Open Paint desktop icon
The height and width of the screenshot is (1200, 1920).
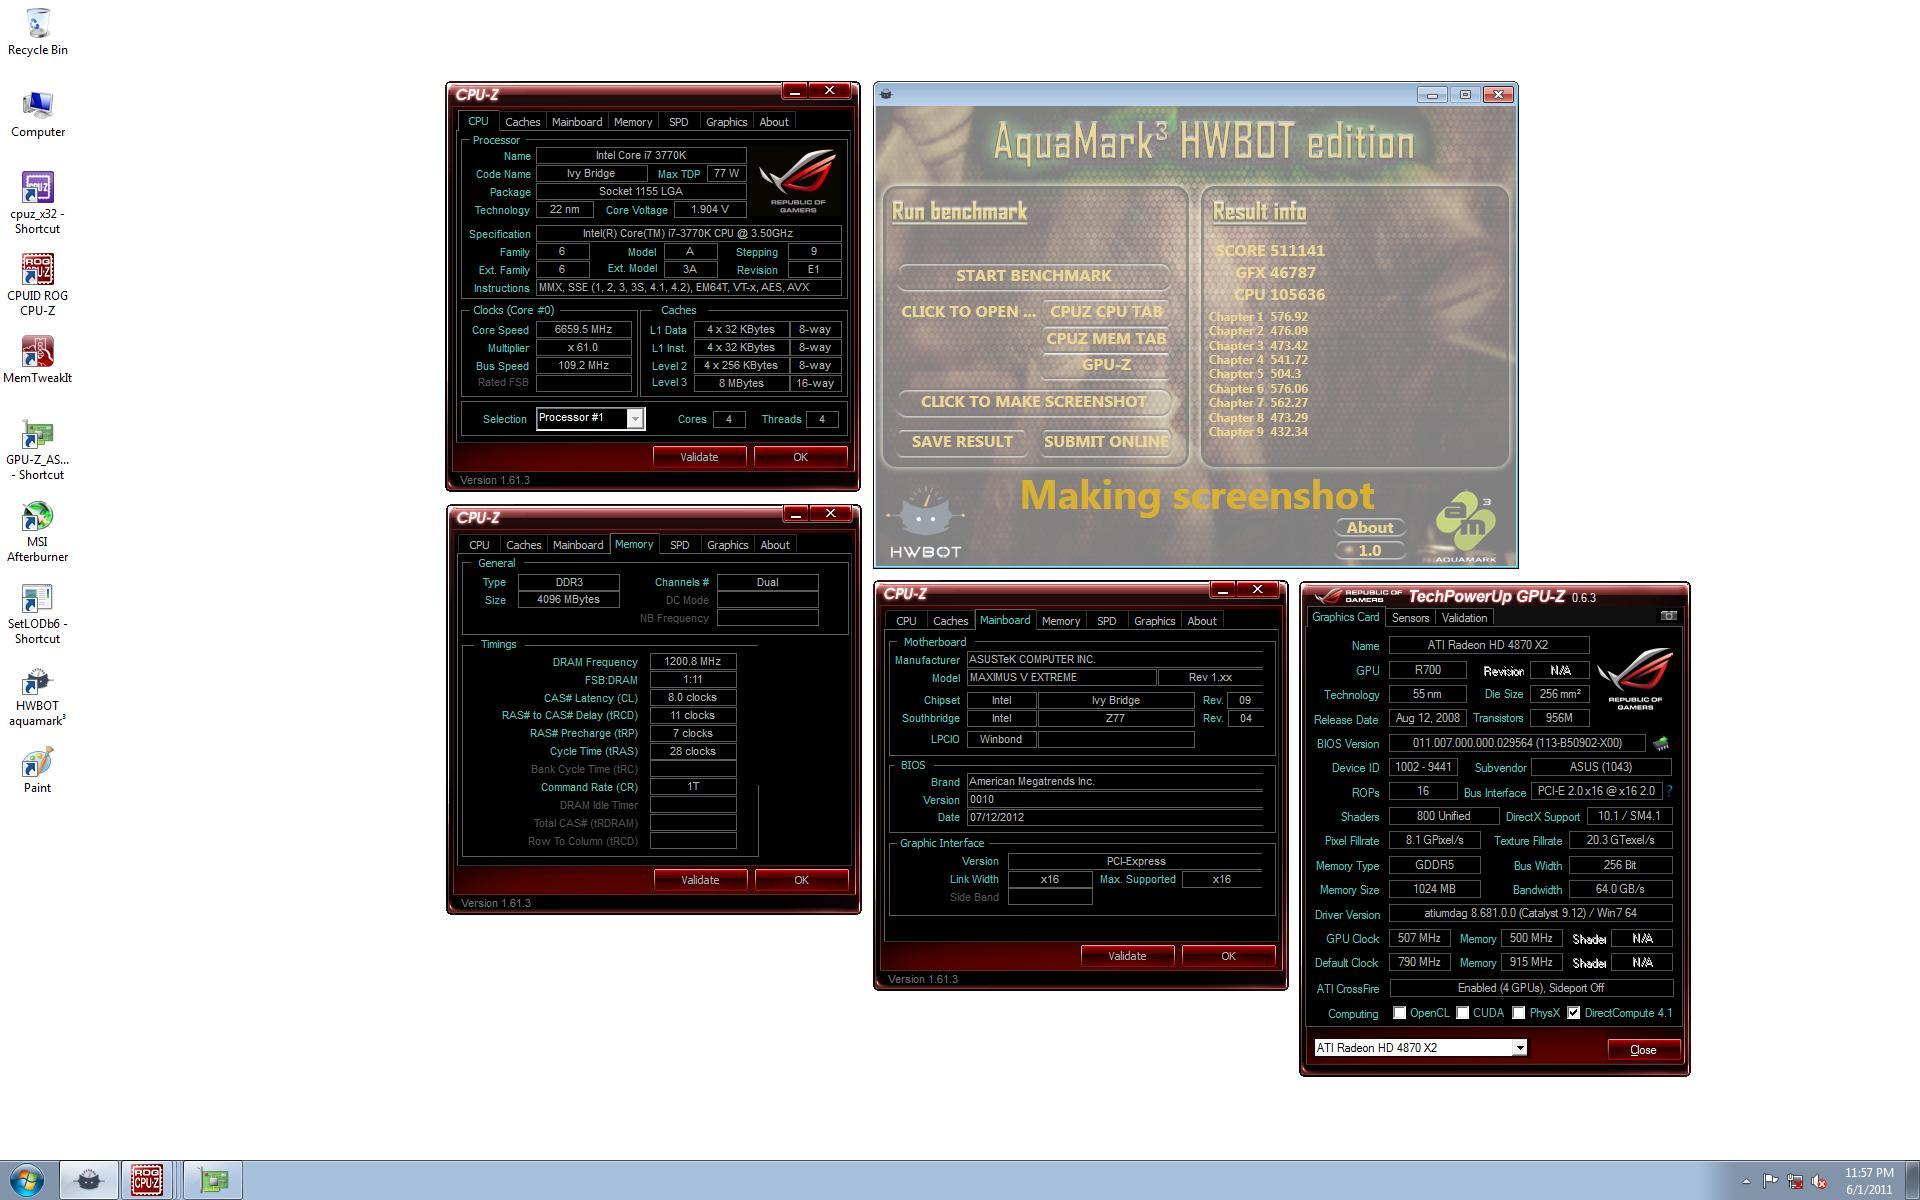(x=37, y=770)
